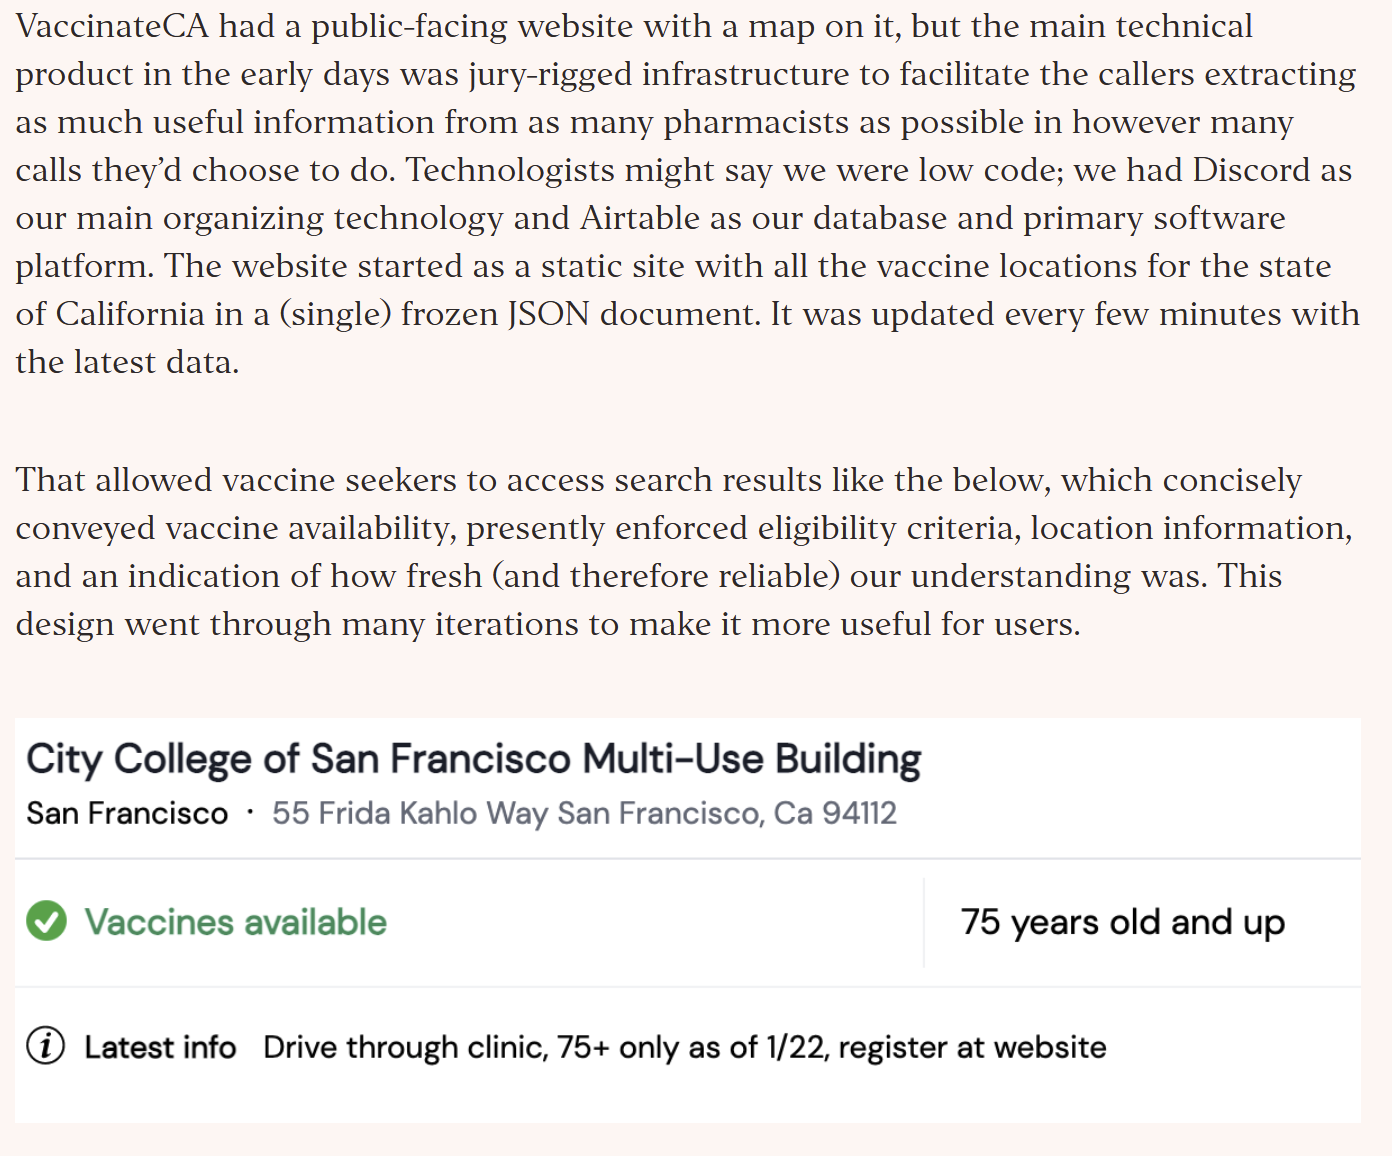The width and height of the screenshot is (1392, 1156).
Task: Click the word 'Airtable' in the paragraph
Action: pos(640,218)
